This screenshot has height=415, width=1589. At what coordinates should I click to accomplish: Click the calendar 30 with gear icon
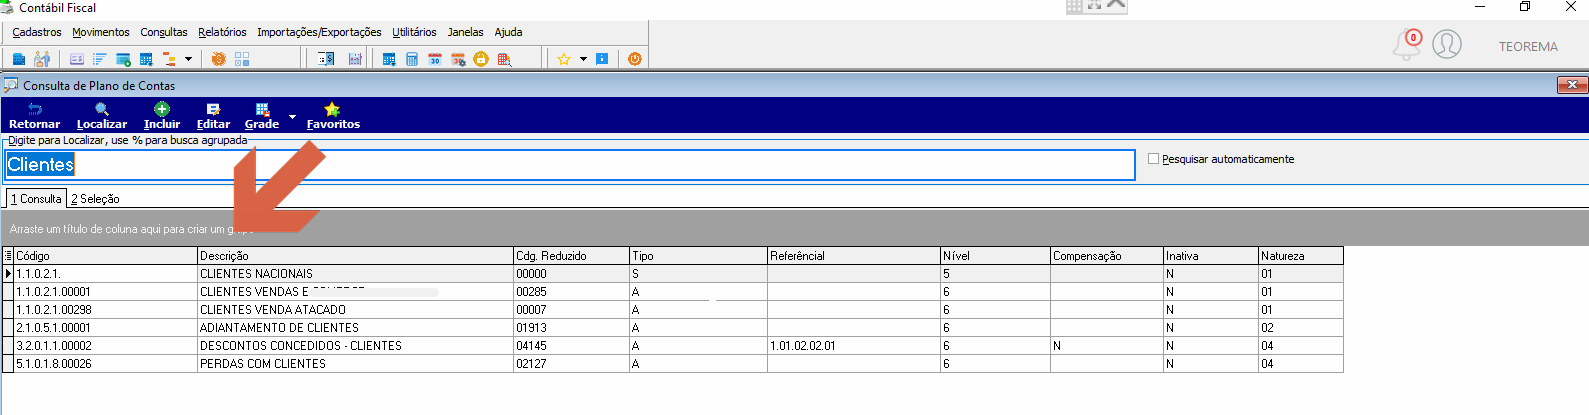[x=458, y=59]
